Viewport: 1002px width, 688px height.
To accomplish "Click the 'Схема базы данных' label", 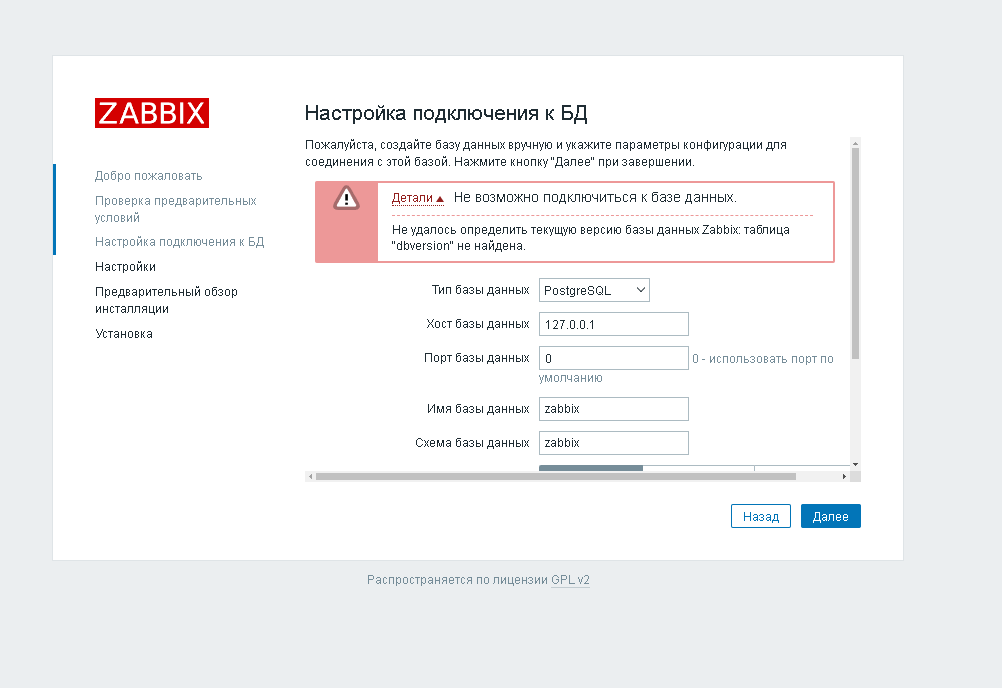I will tap(472, 443).
